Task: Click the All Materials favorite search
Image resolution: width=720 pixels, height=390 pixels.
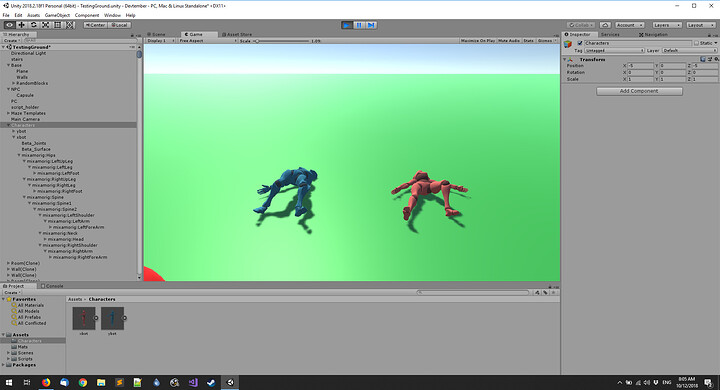Action: [30, 305]
